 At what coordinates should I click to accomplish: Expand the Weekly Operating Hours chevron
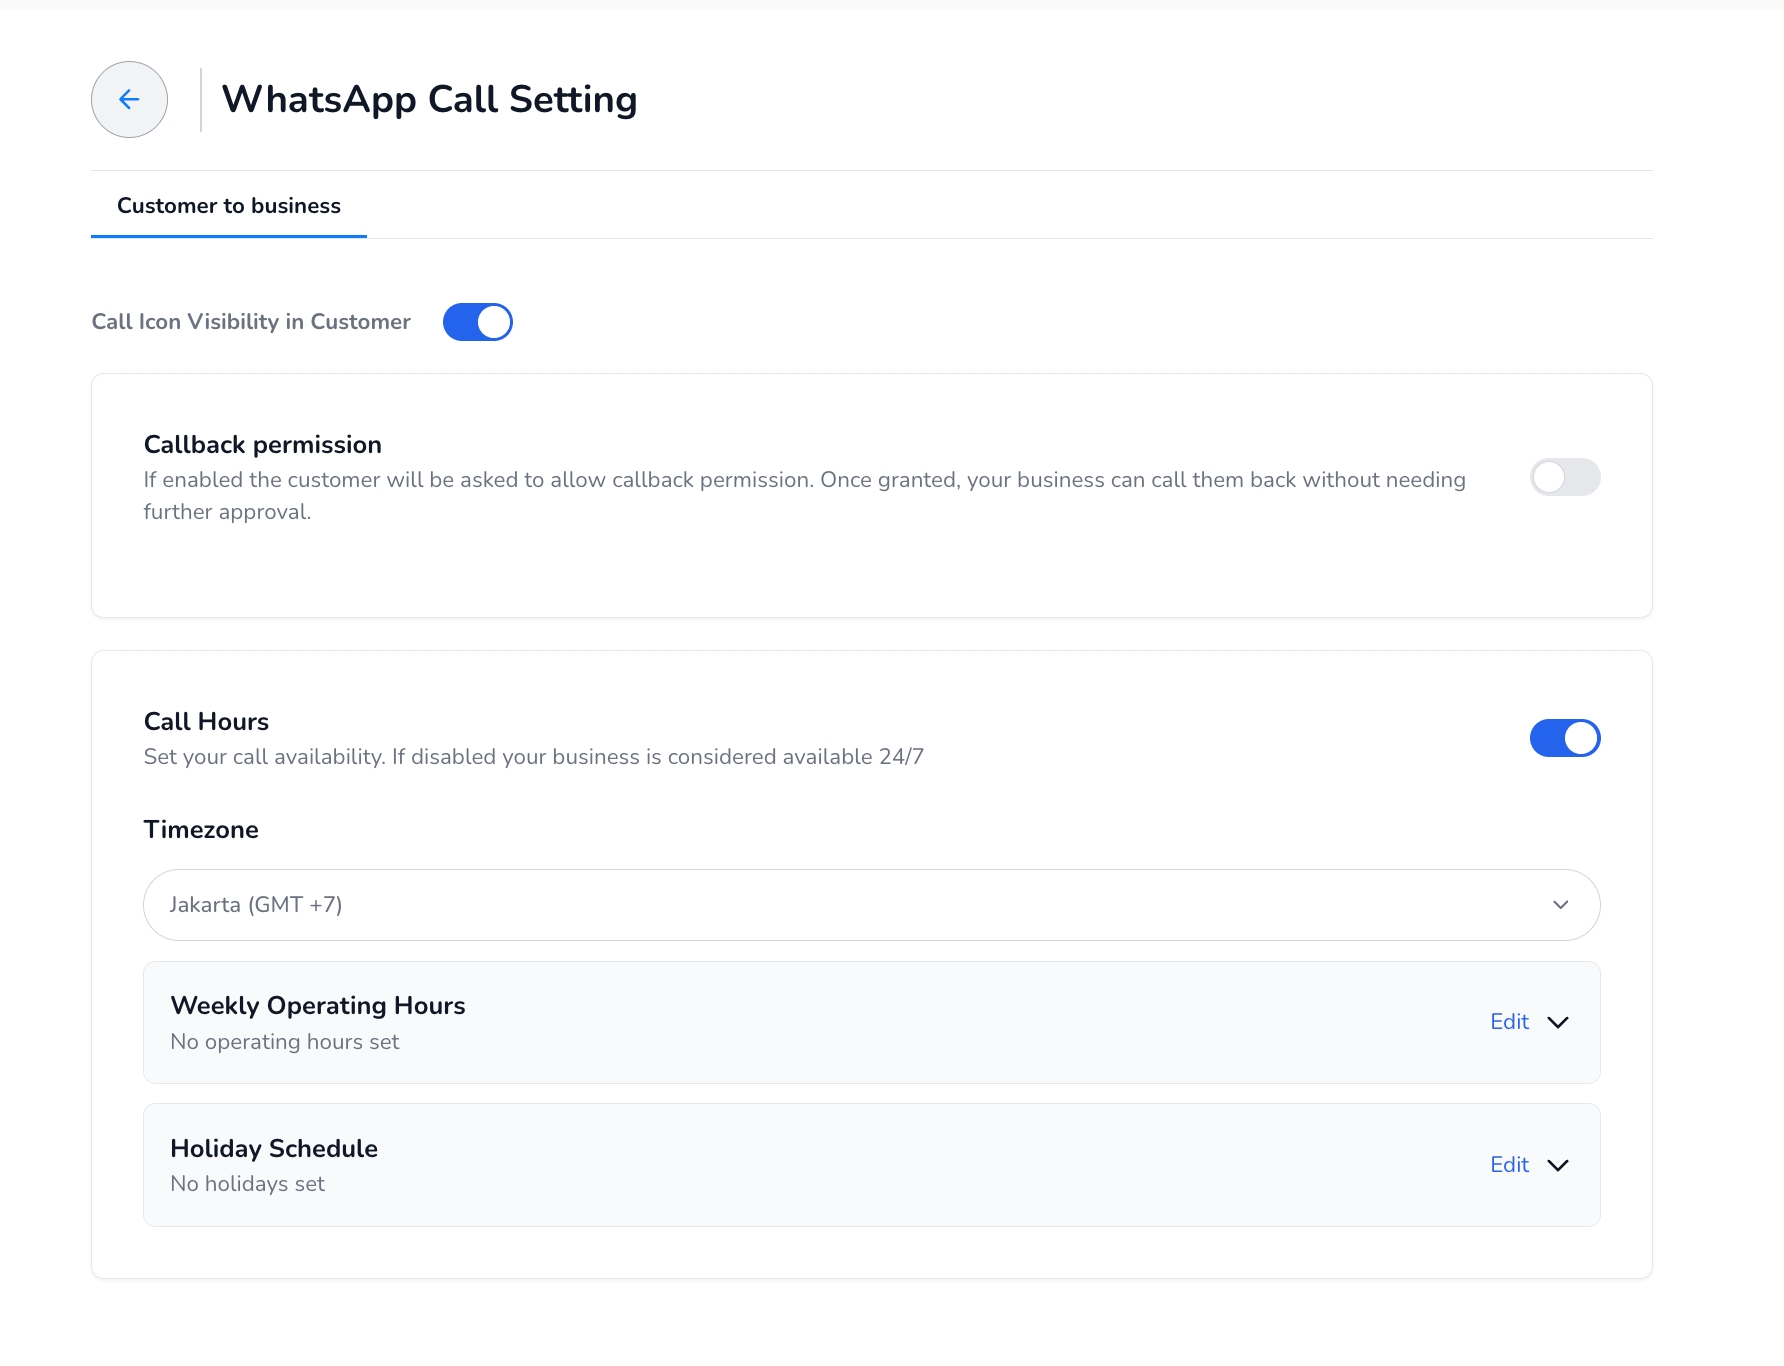(x=1558, y=1022)
